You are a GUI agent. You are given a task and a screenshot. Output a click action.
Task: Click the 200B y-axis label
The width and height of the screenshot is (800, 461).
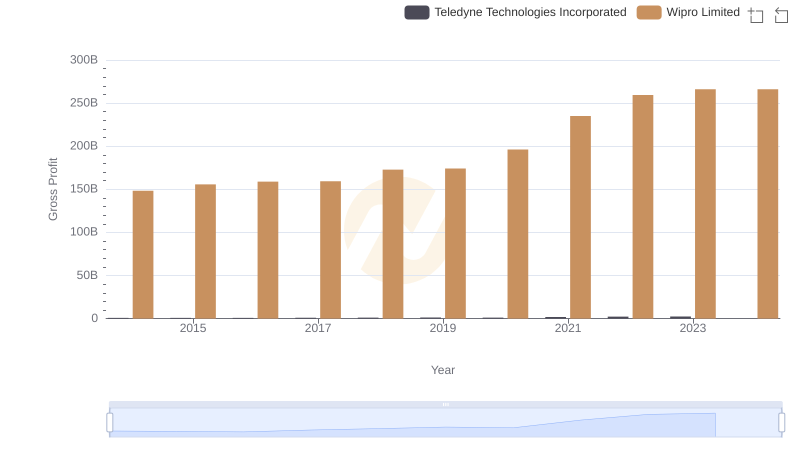pos(84,146)
